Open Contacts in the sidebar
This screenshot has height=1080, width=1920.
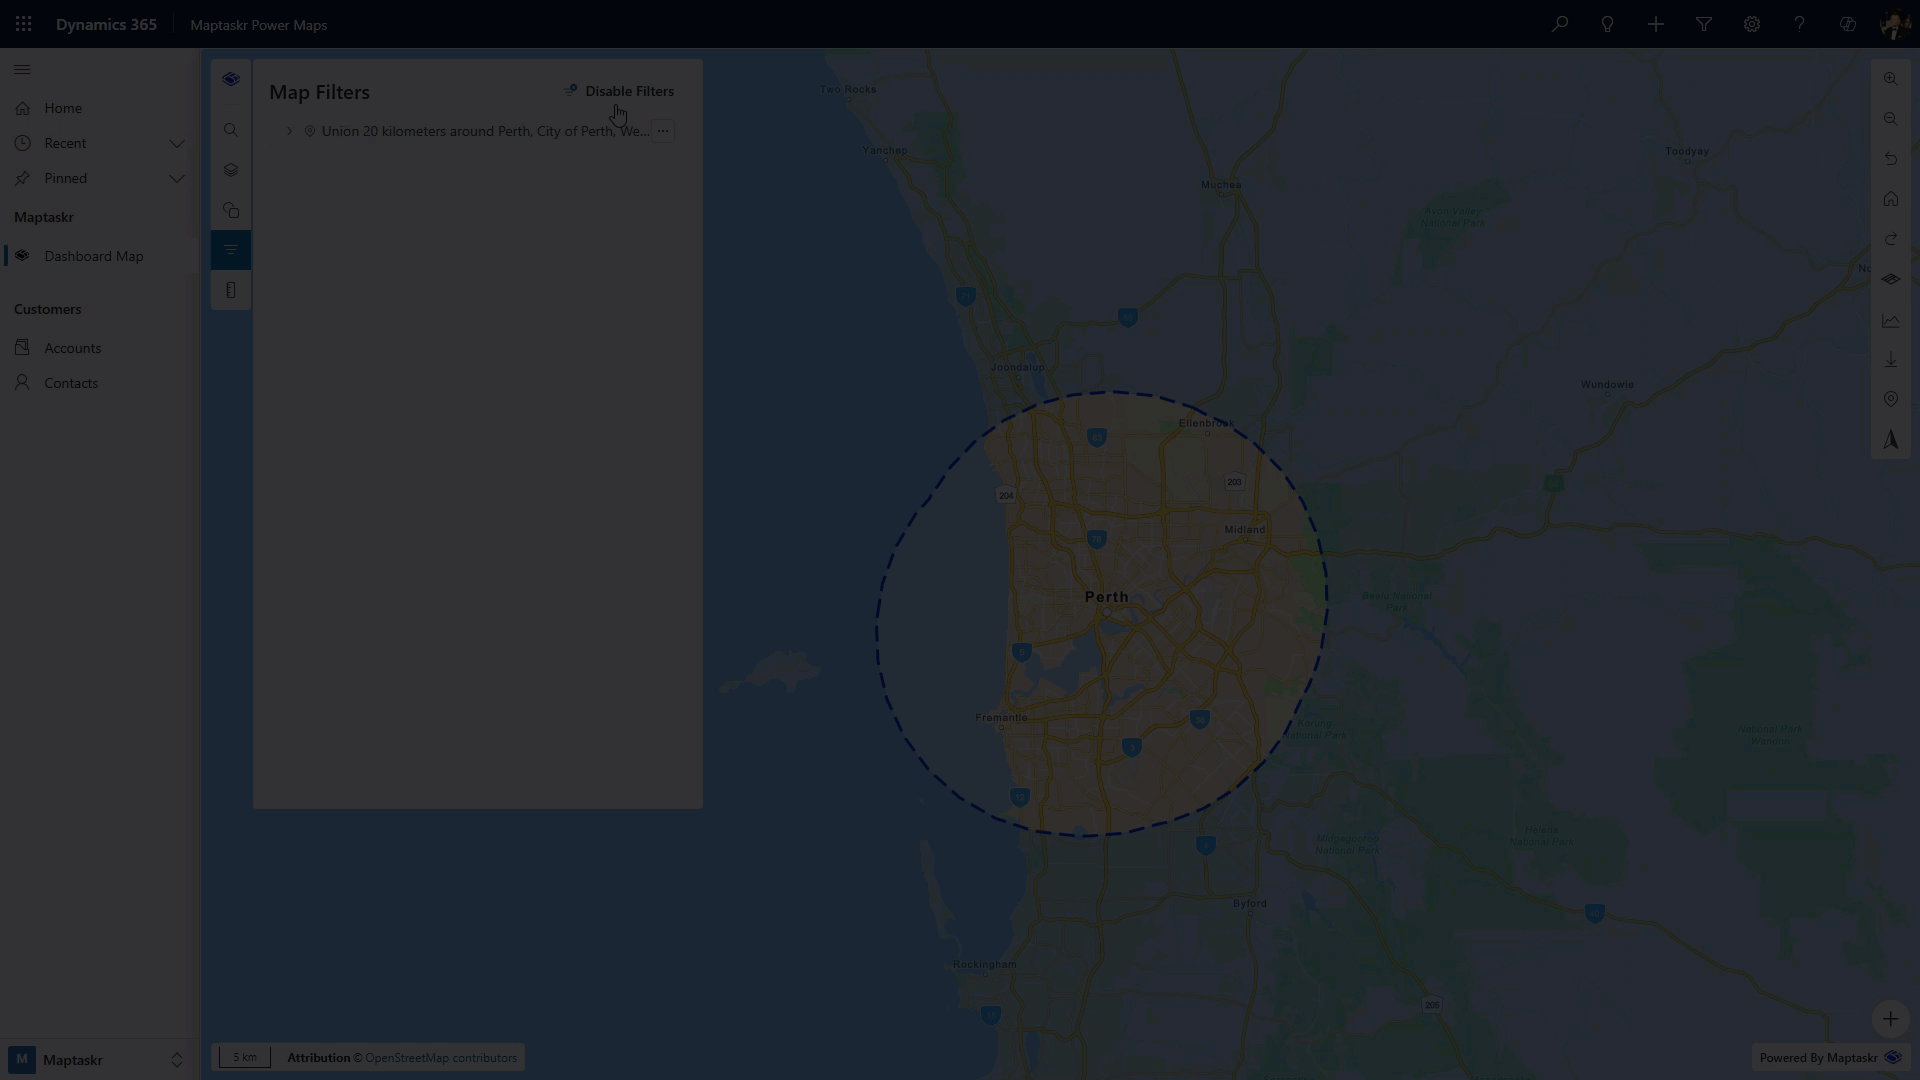(70, 383)
